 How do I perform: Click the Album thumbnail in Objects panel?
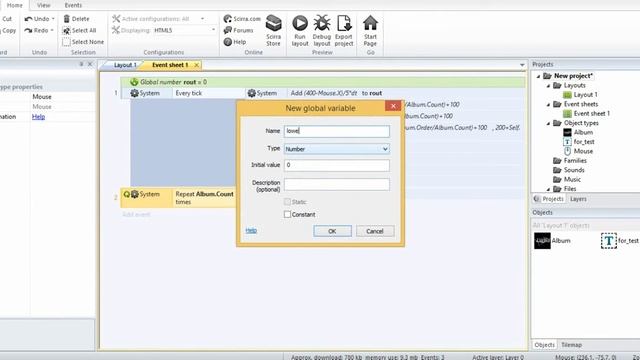(542, 241)
